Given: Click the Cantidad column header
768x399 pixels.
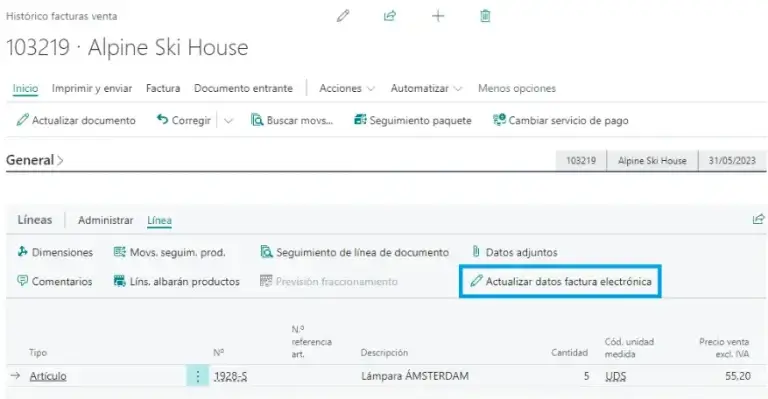Looking at the screenshot, I should (x=569, y=352).
